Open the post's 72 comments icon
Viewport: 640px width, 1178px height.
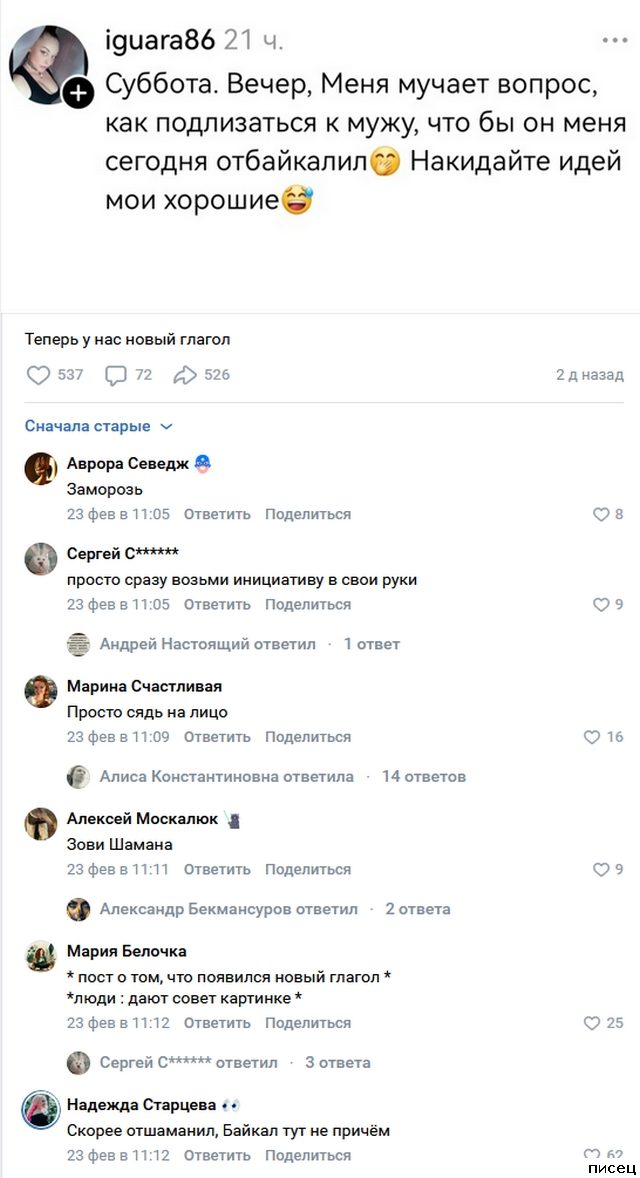[x=116, y=375]
